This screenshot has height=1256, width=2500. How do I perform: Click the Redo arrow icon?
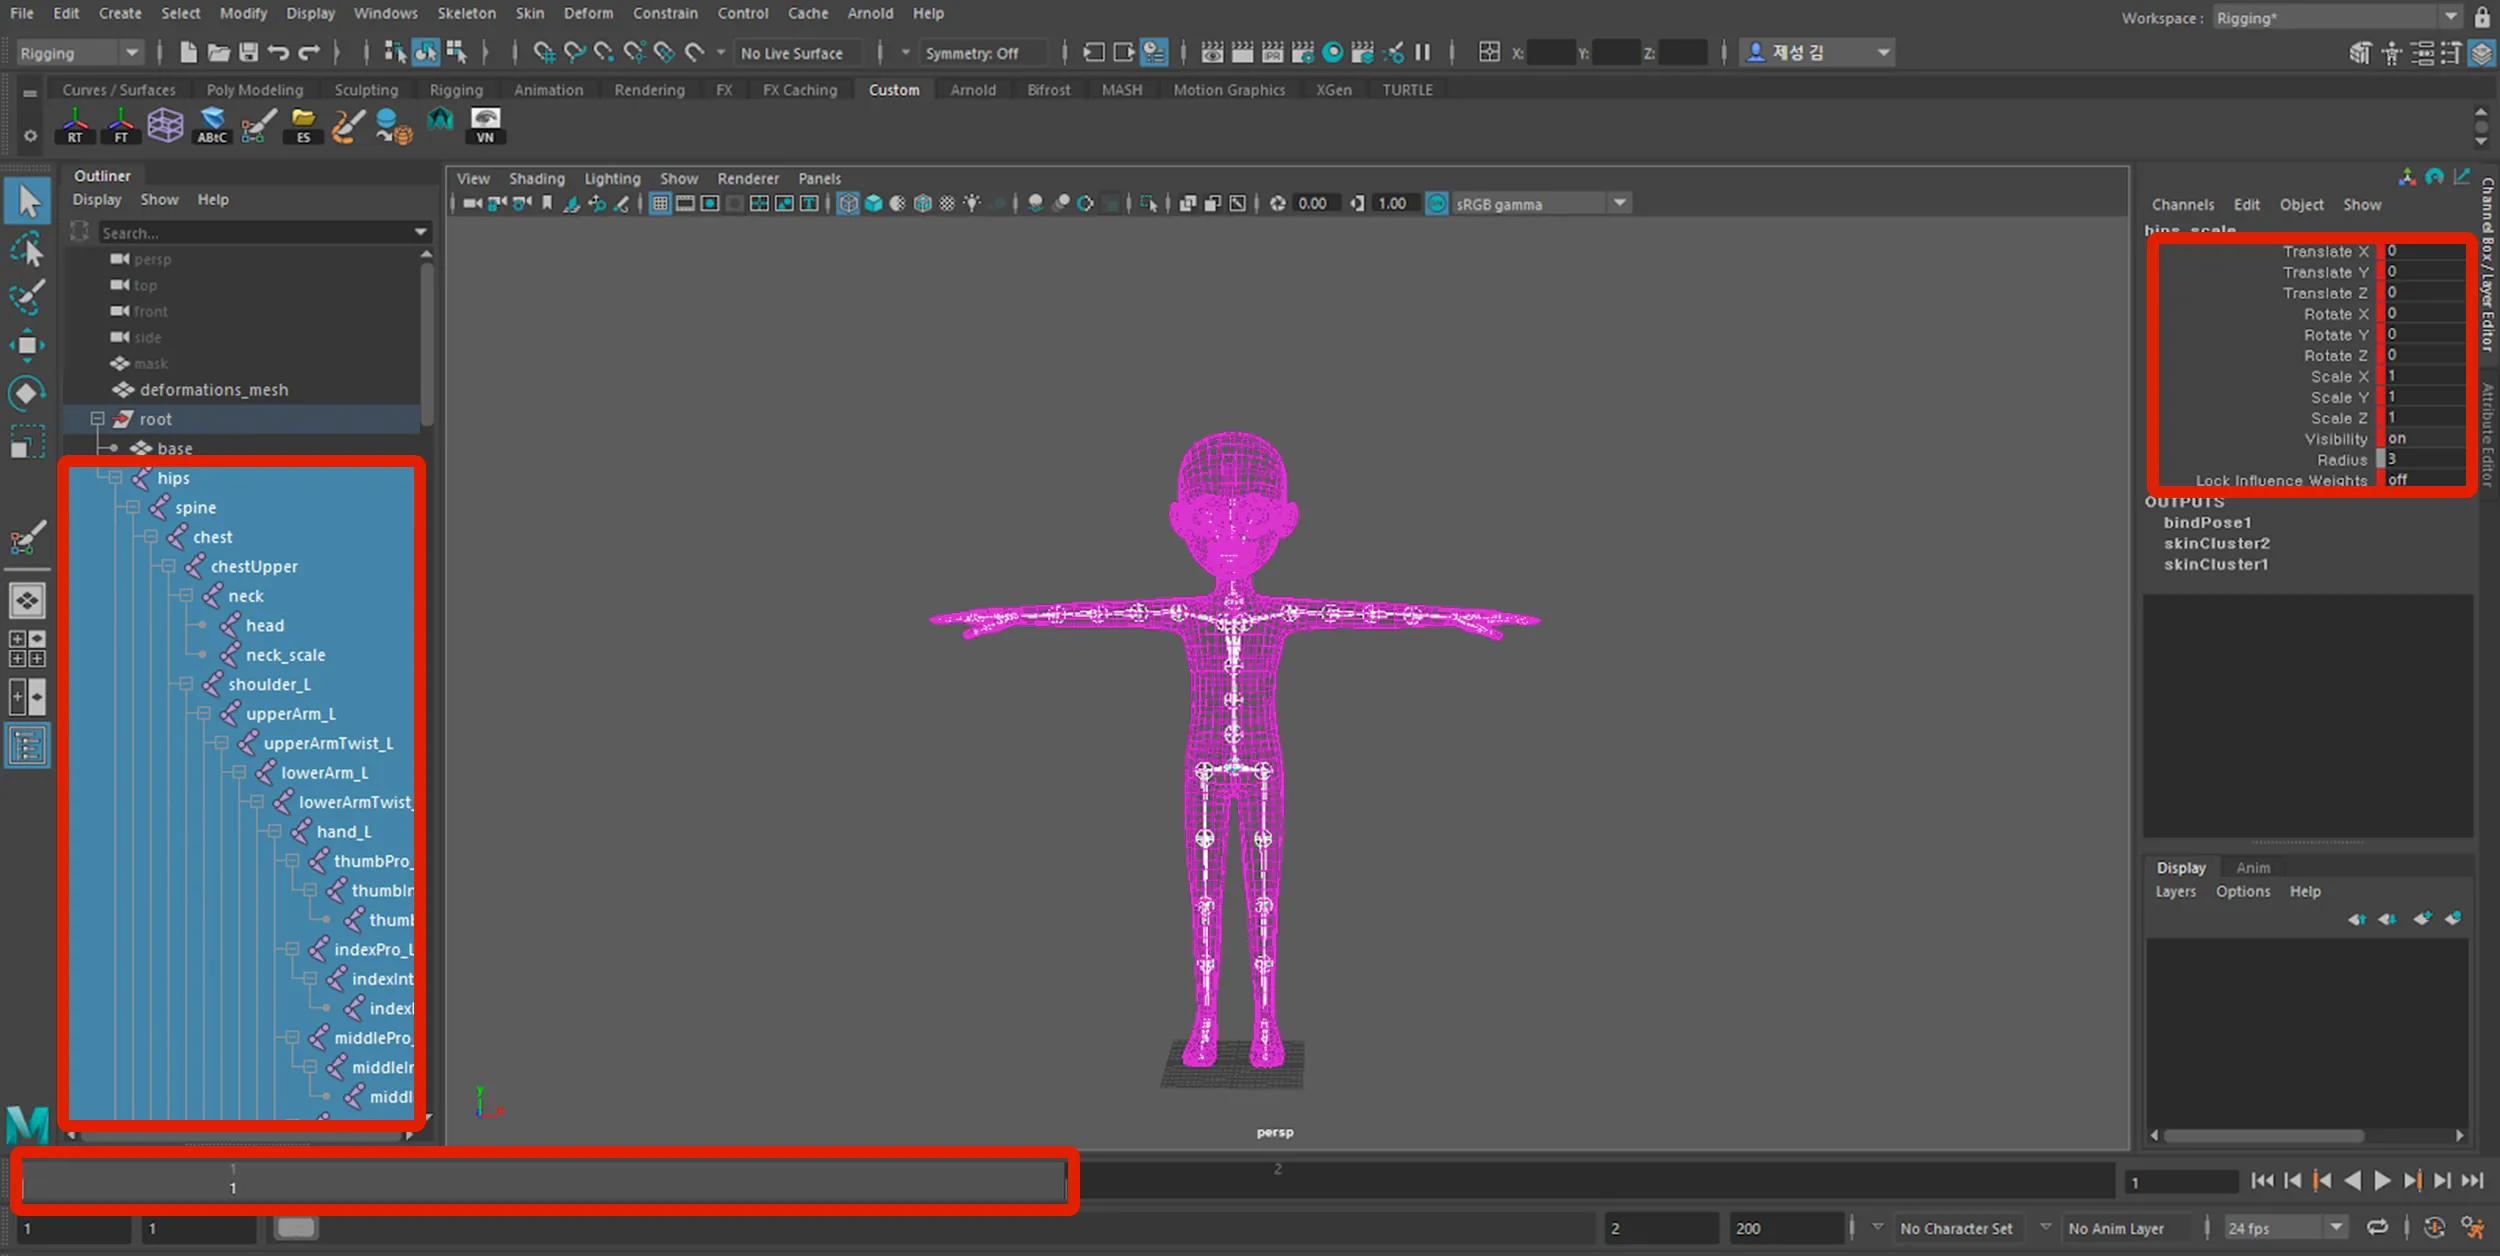[309, 52]
